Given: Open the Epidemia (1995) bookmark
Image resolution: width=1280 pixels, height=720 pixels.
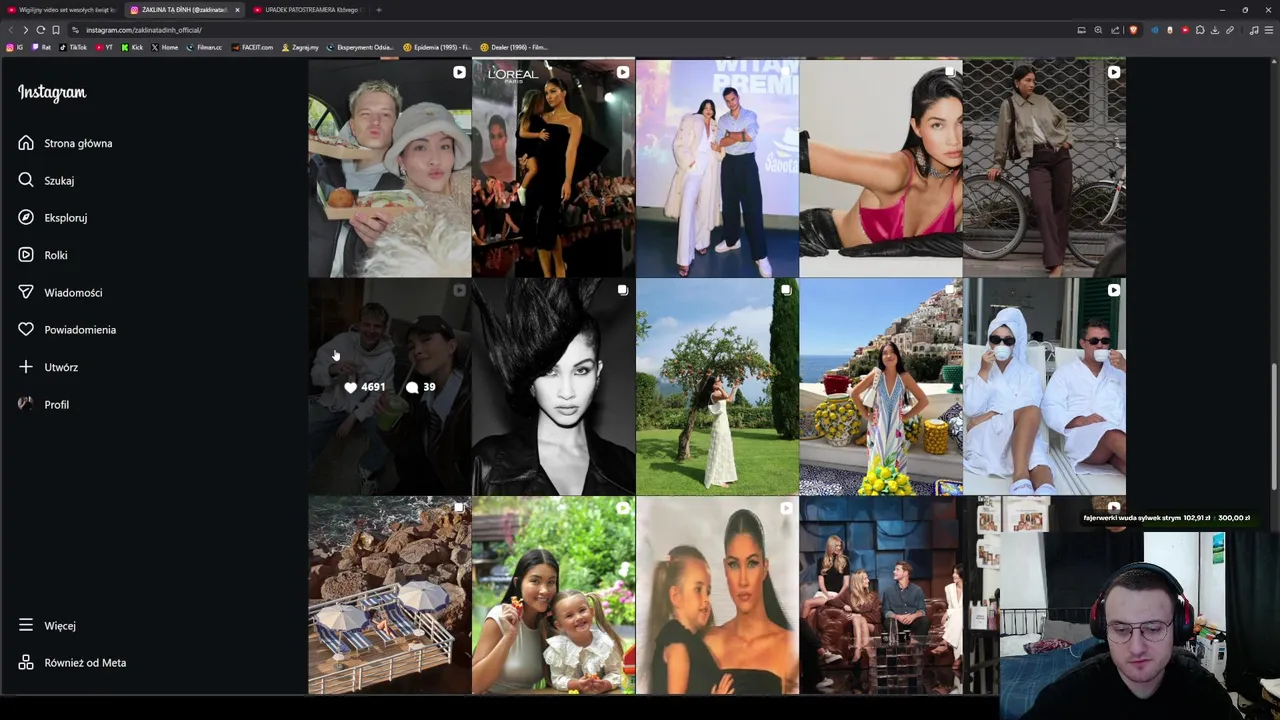Looking at the screenshot, I should coord(437,47).
